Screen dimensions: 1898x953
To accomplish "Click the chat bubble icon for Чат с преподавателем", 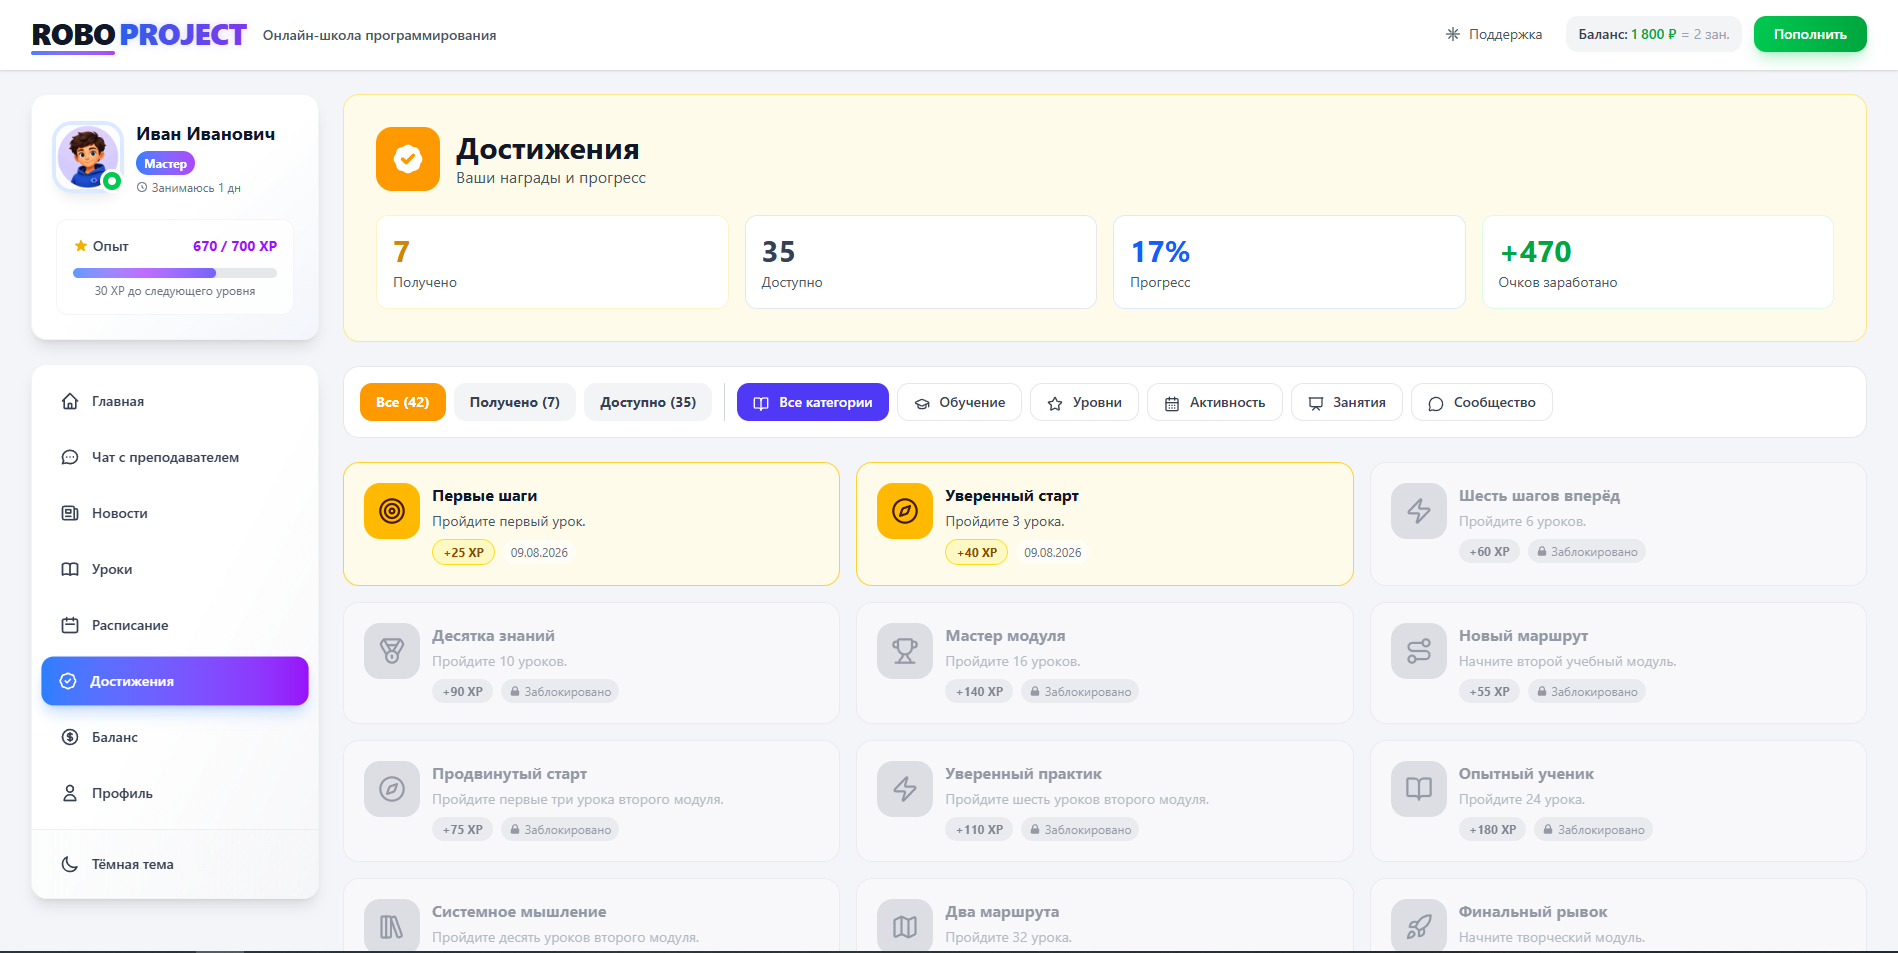I will tap(70, 457).
